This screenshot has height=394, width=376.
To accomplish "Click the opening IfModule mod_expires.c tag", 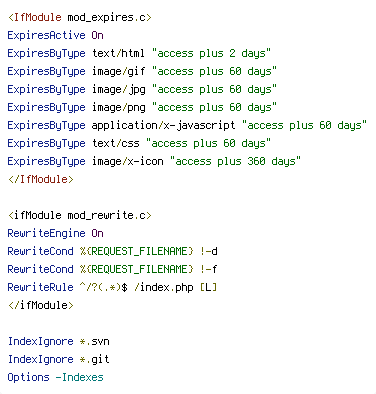I will 80,17.
